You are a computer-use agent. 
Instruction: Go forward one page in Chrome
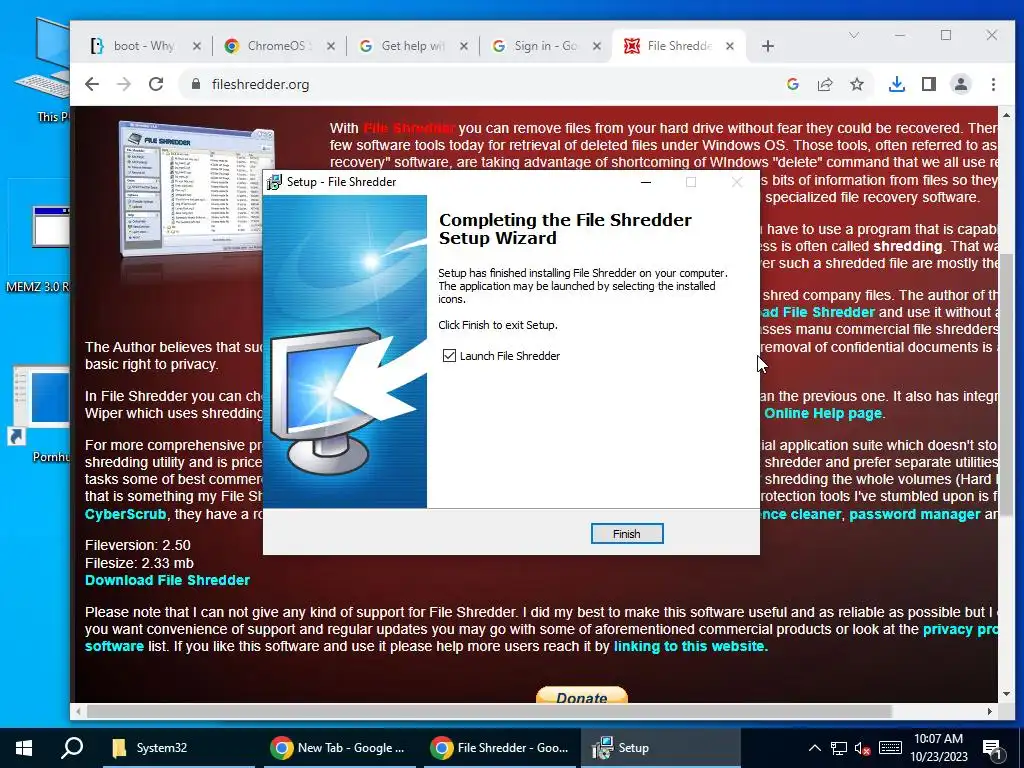click(123, 84)
